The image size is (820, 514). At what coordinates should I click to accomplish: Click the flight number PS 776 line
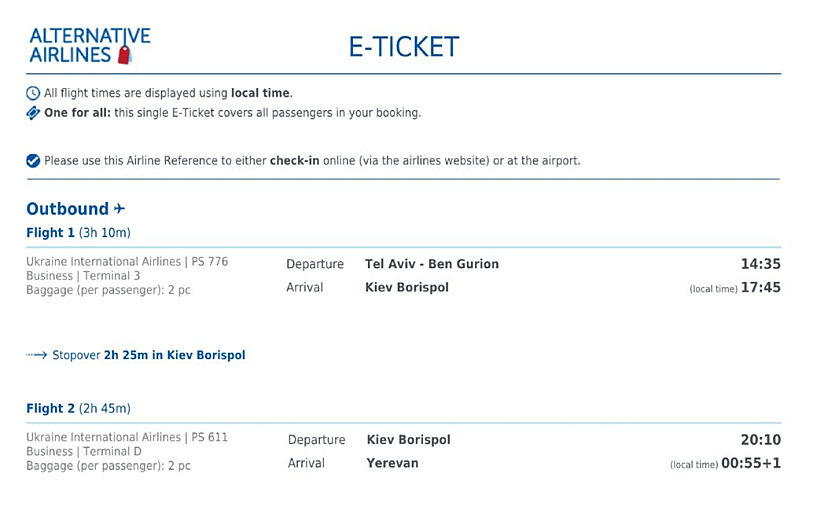127,262
